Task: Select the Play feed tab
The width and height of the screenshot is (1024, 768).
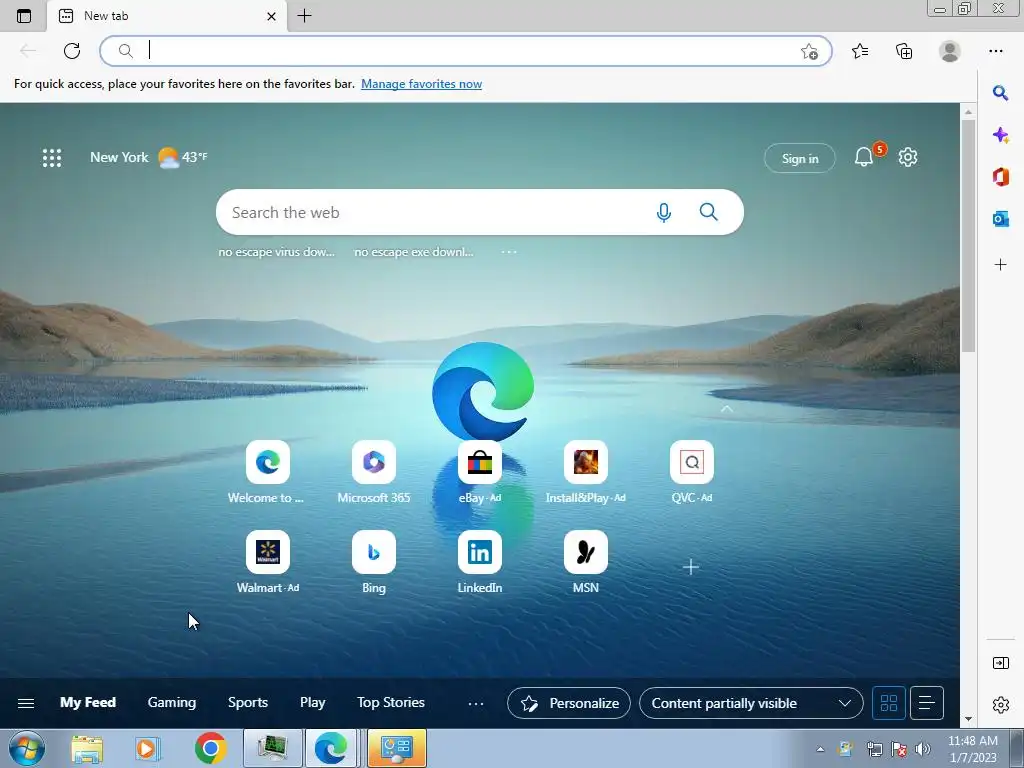Action: click(312, 703)
